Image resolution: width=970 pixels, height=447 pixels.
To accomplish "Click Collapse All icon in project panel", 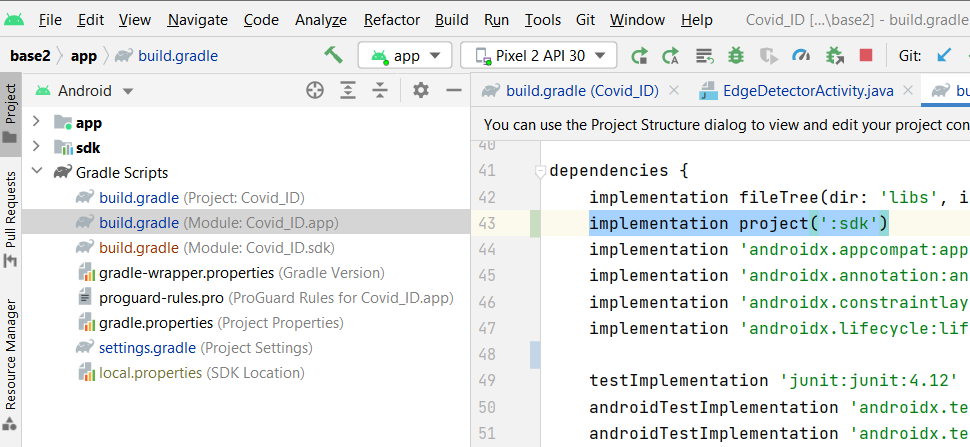I will (380, 91).
